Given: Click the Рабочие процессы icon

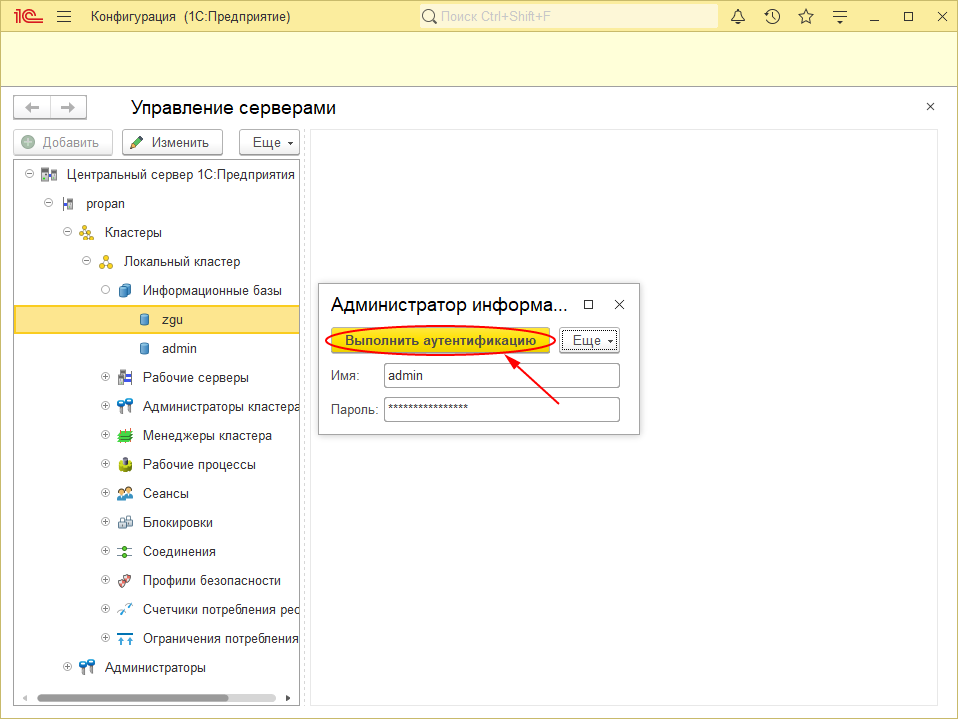Looking at the screenshot, I should 125,464.
